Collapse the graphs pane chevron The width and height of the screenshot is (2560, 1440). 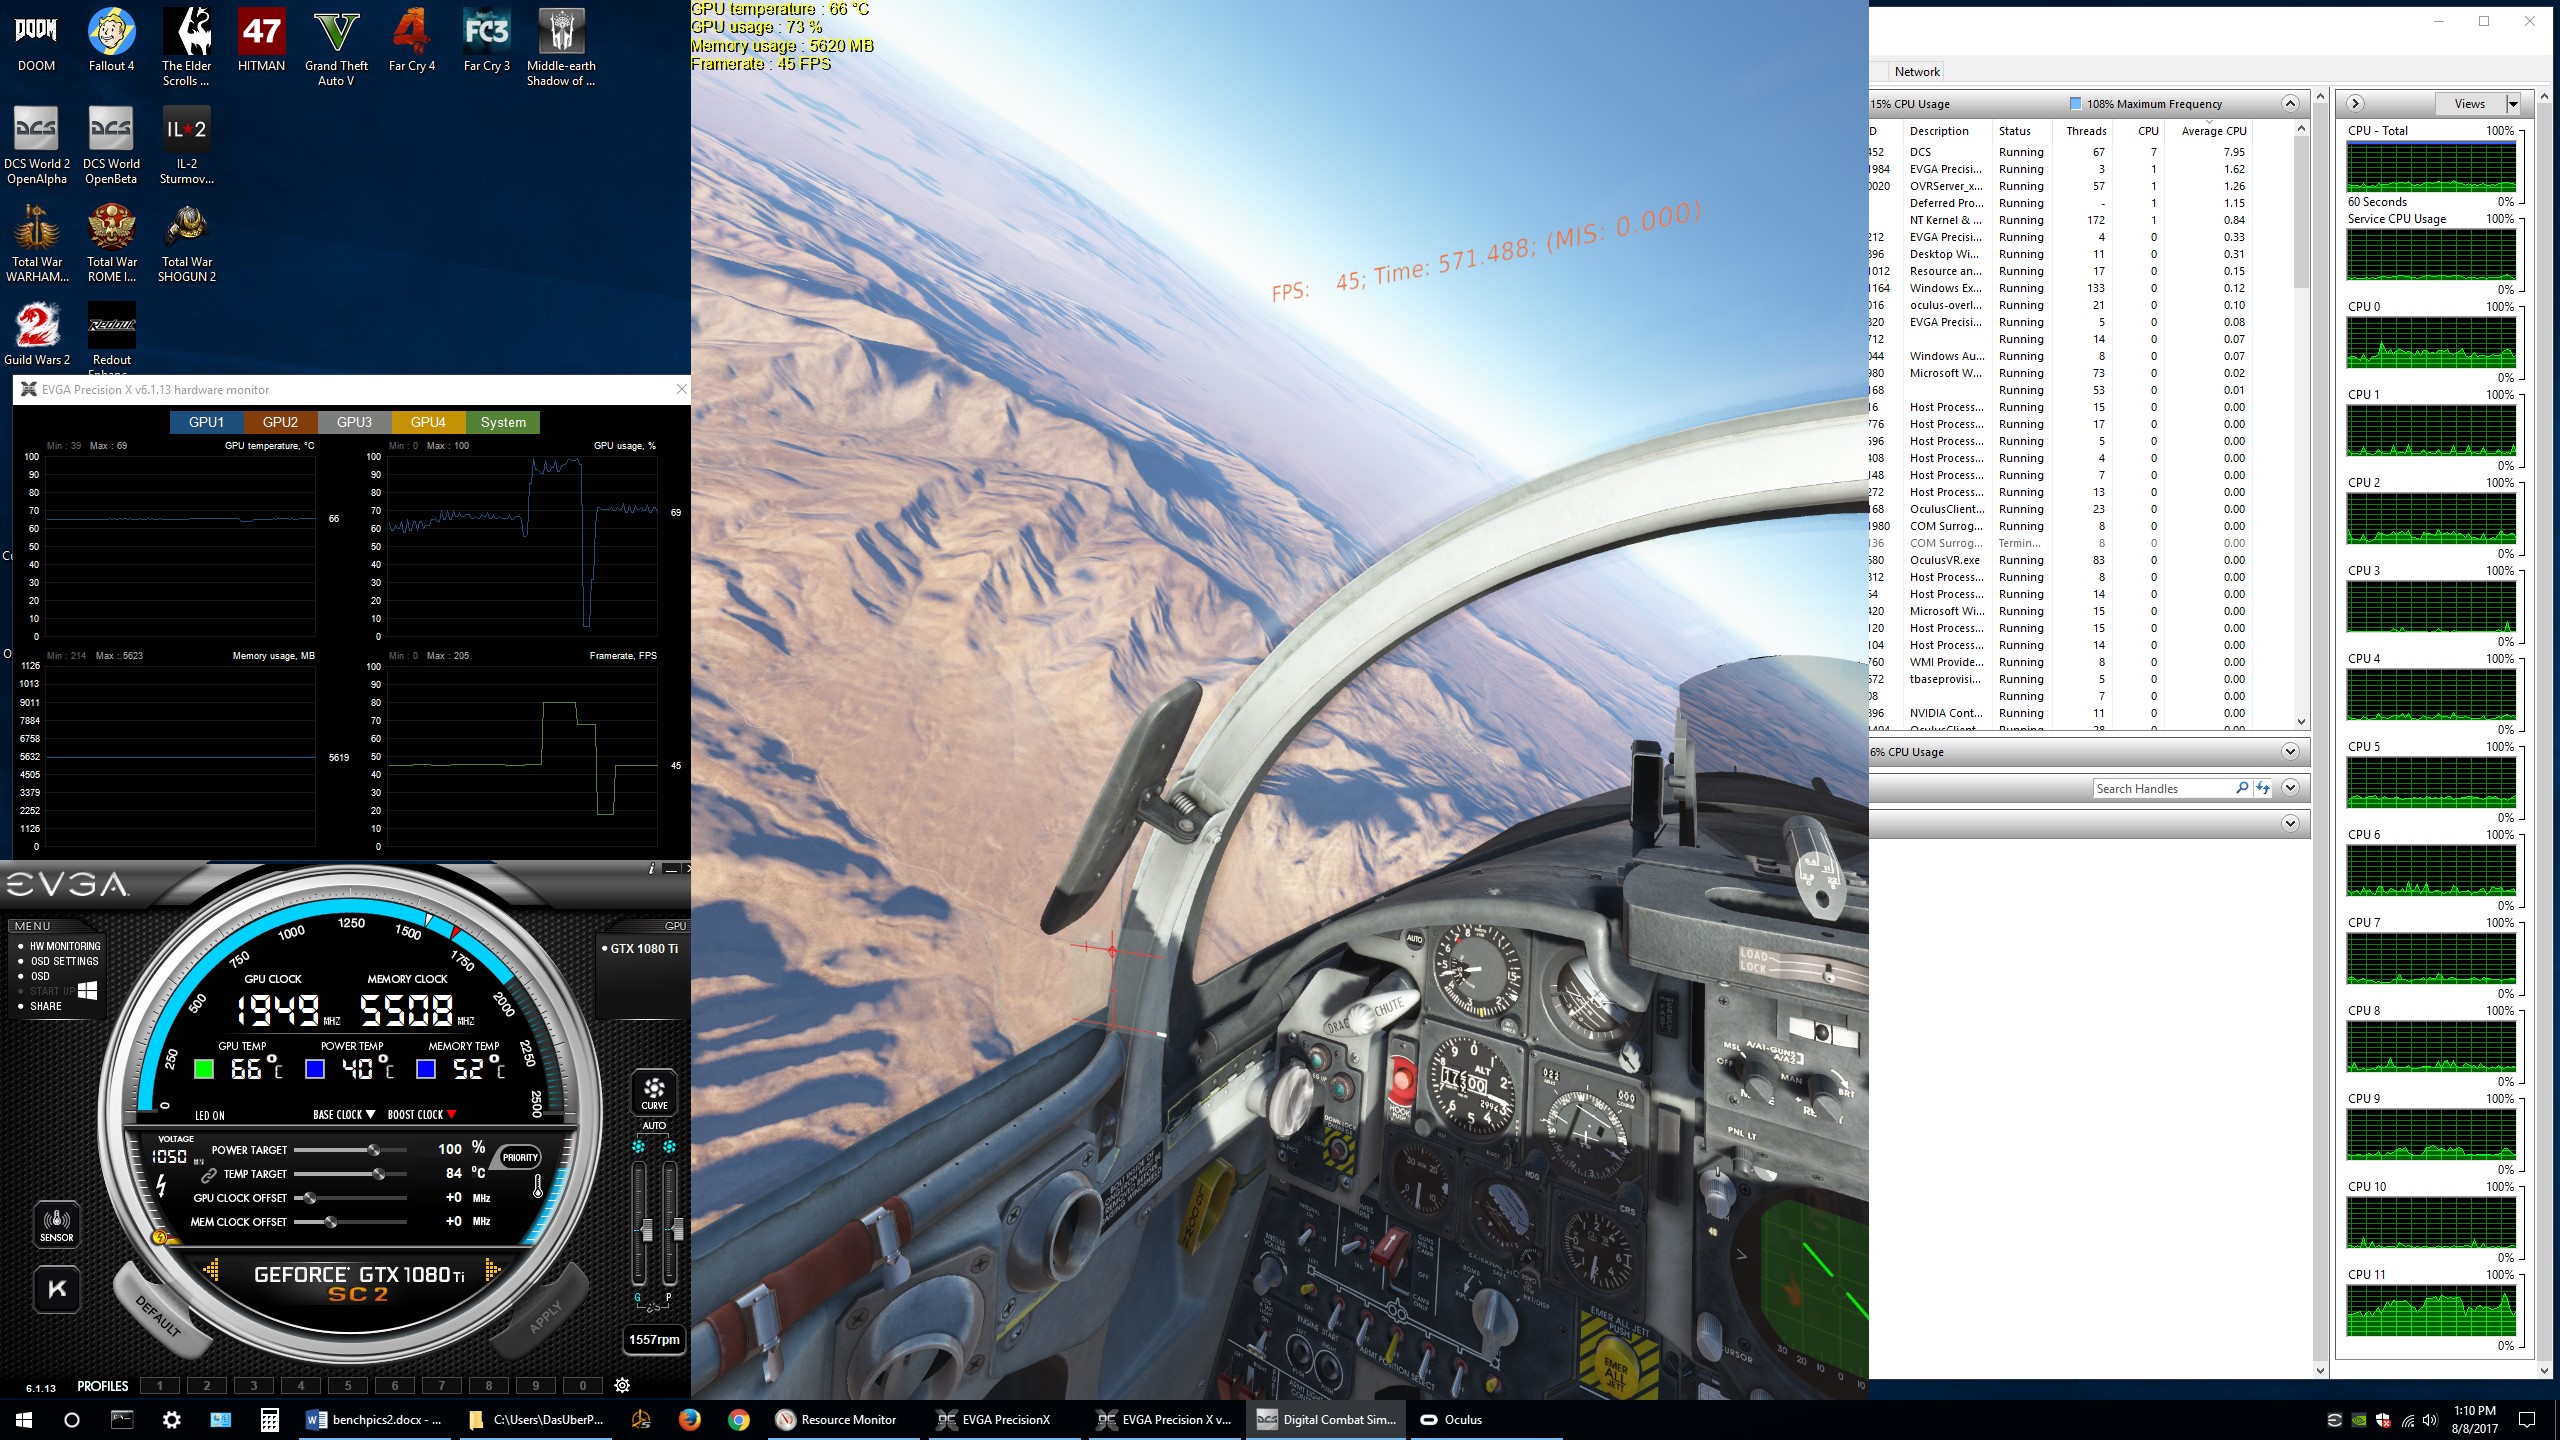[x=2355, y=104]
